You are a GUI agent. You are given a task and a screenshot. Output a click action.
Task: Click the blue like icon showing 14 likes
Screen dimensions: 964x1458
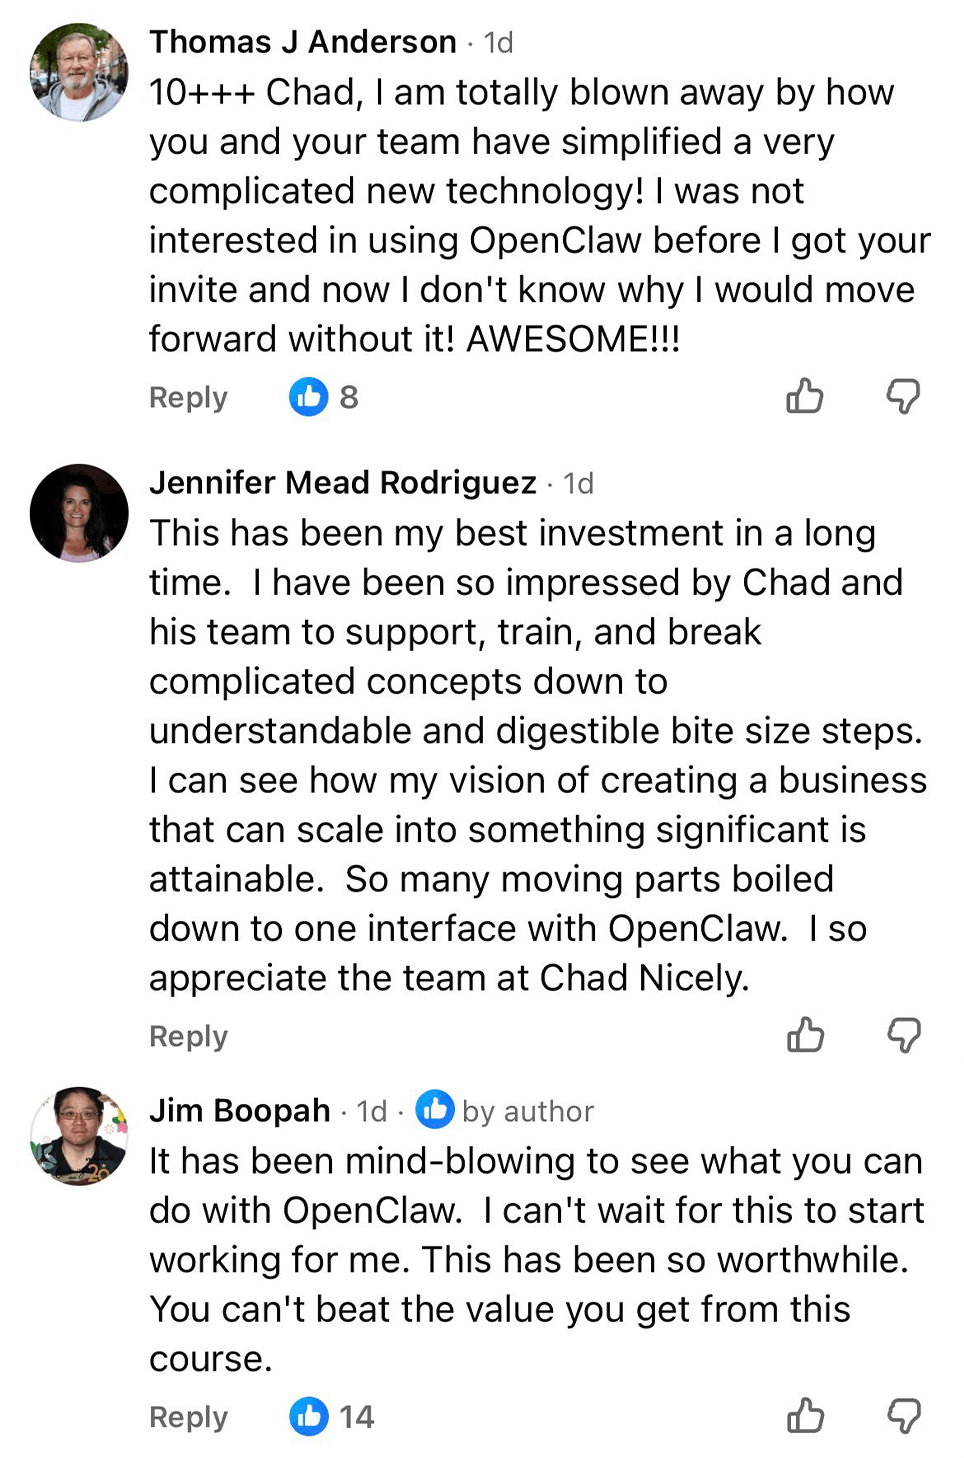(x=309, y=1416)
